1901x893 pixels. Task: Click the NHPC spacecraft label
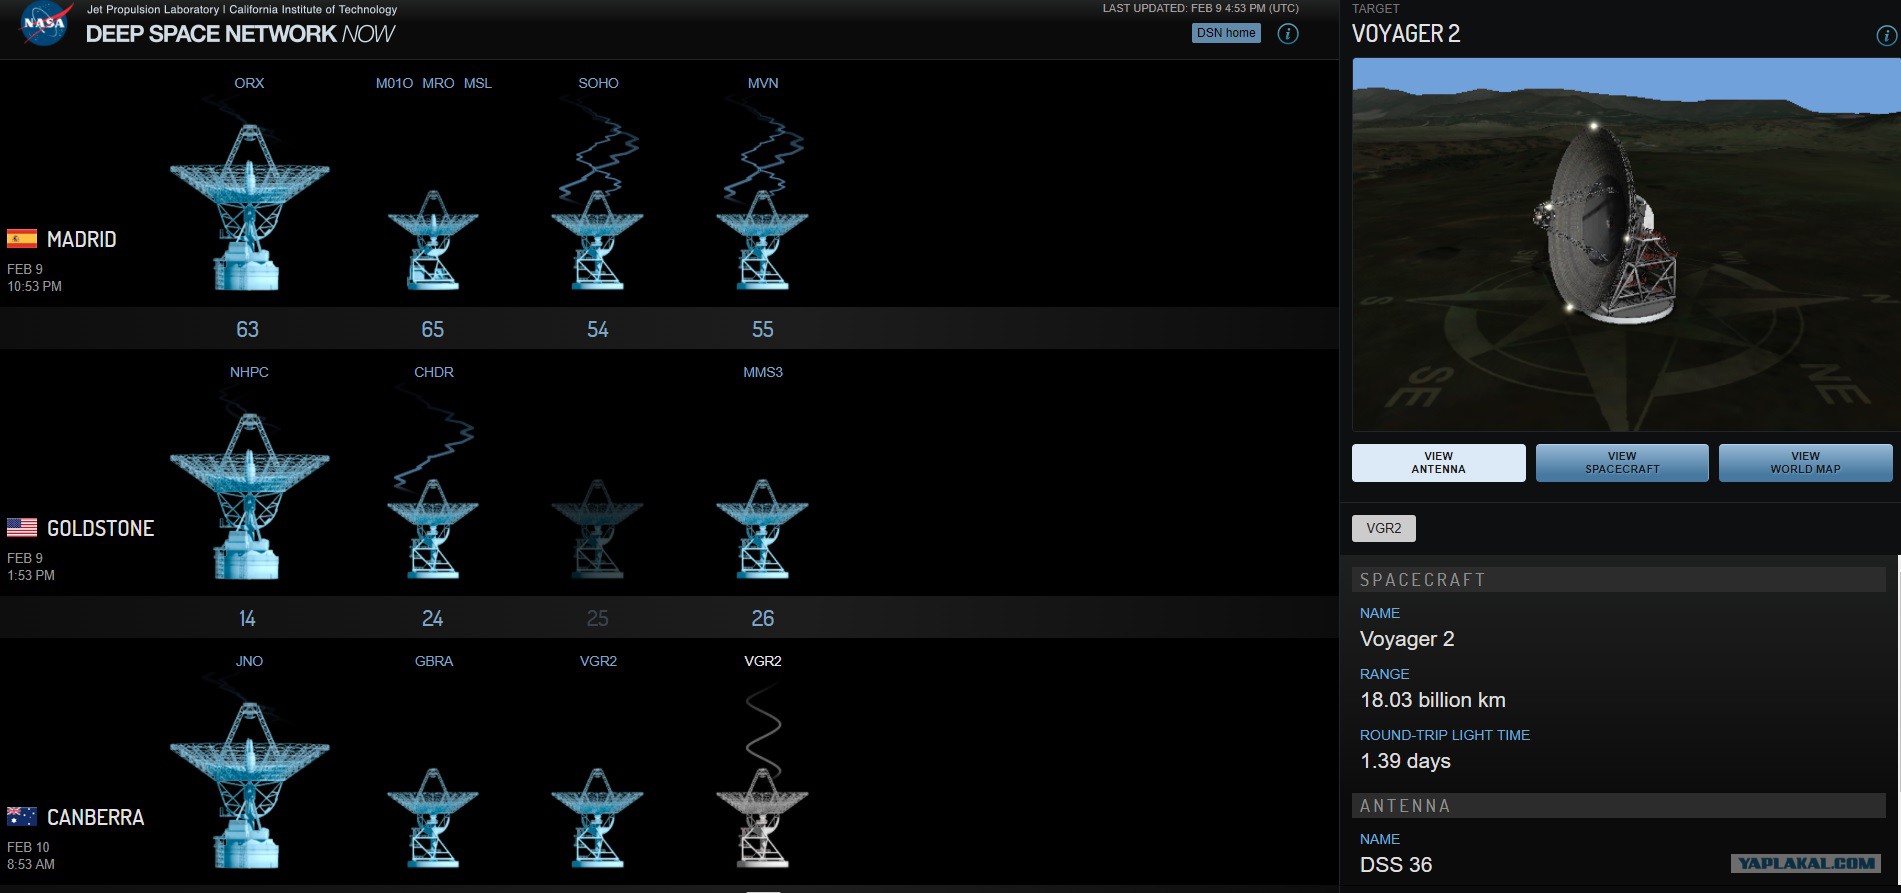coord(249,372)
